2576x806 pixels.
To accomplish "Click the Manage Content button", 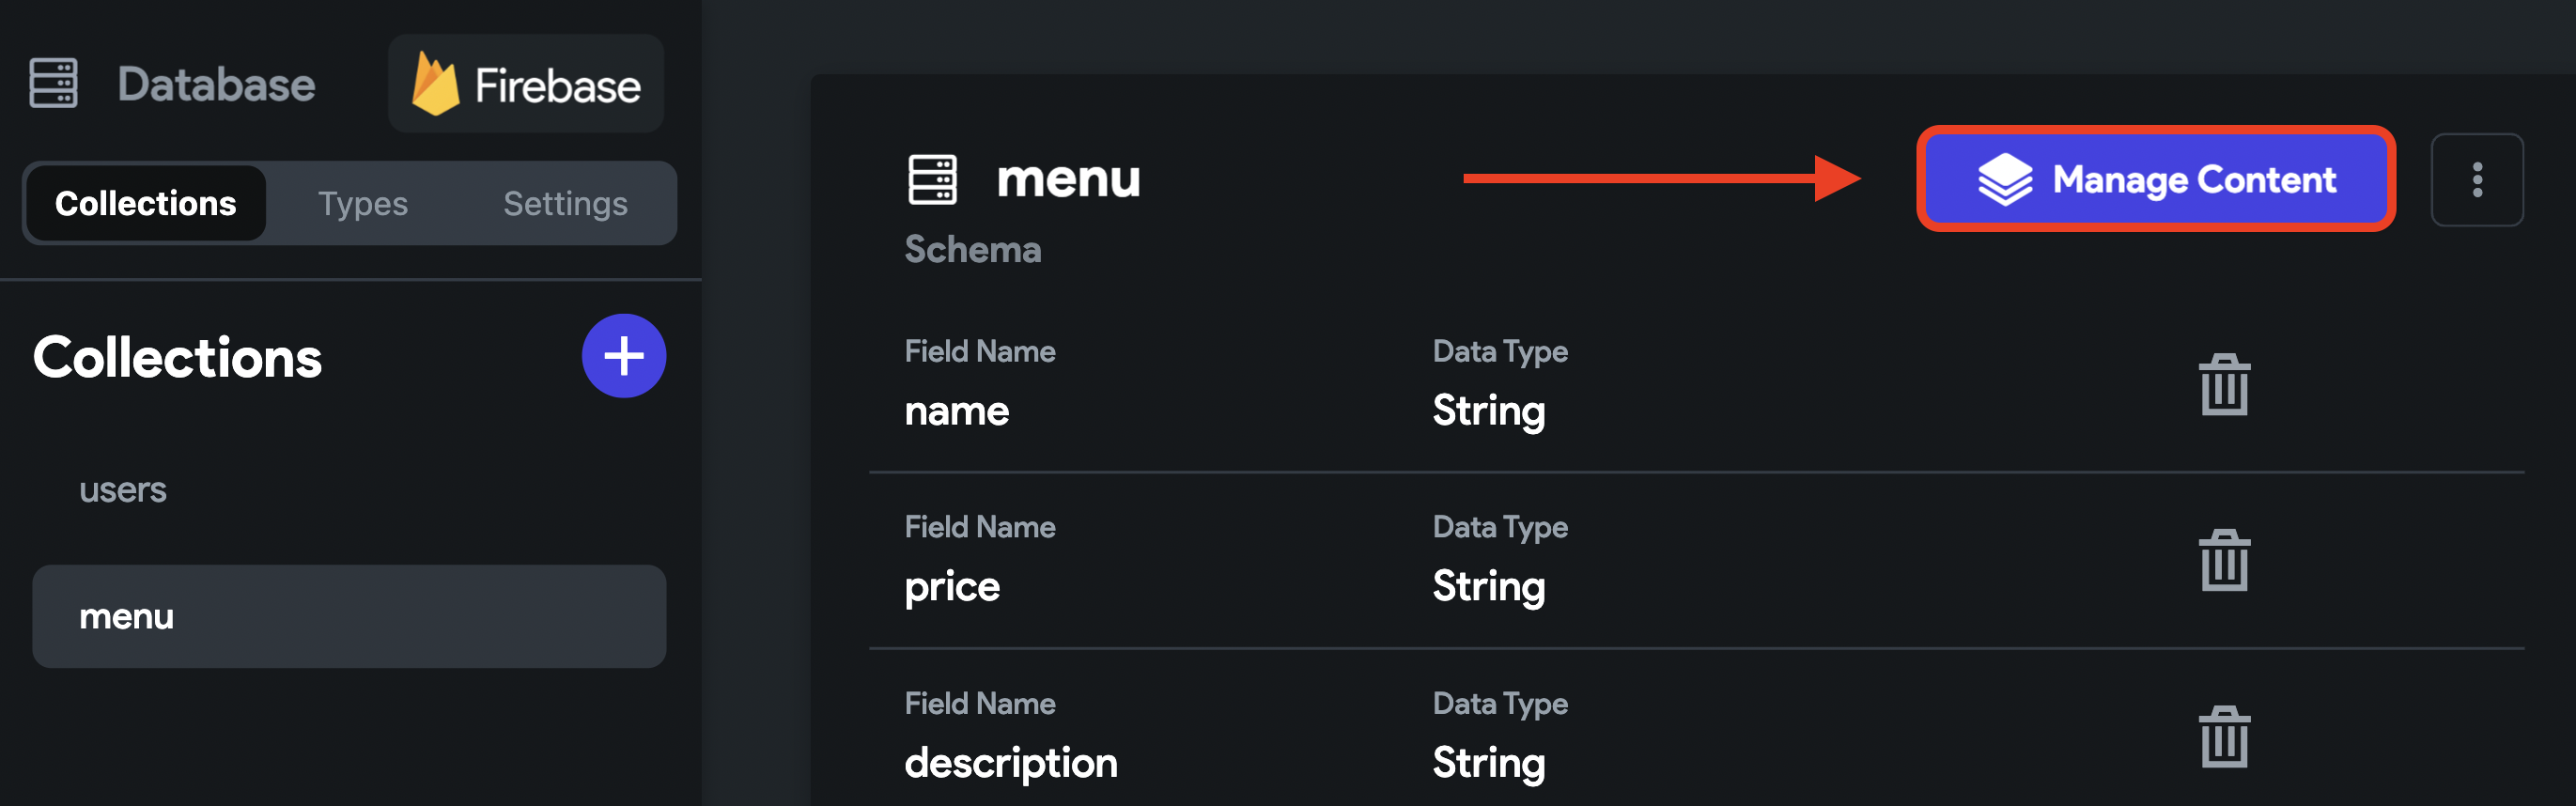I will tap(2155, 180).
